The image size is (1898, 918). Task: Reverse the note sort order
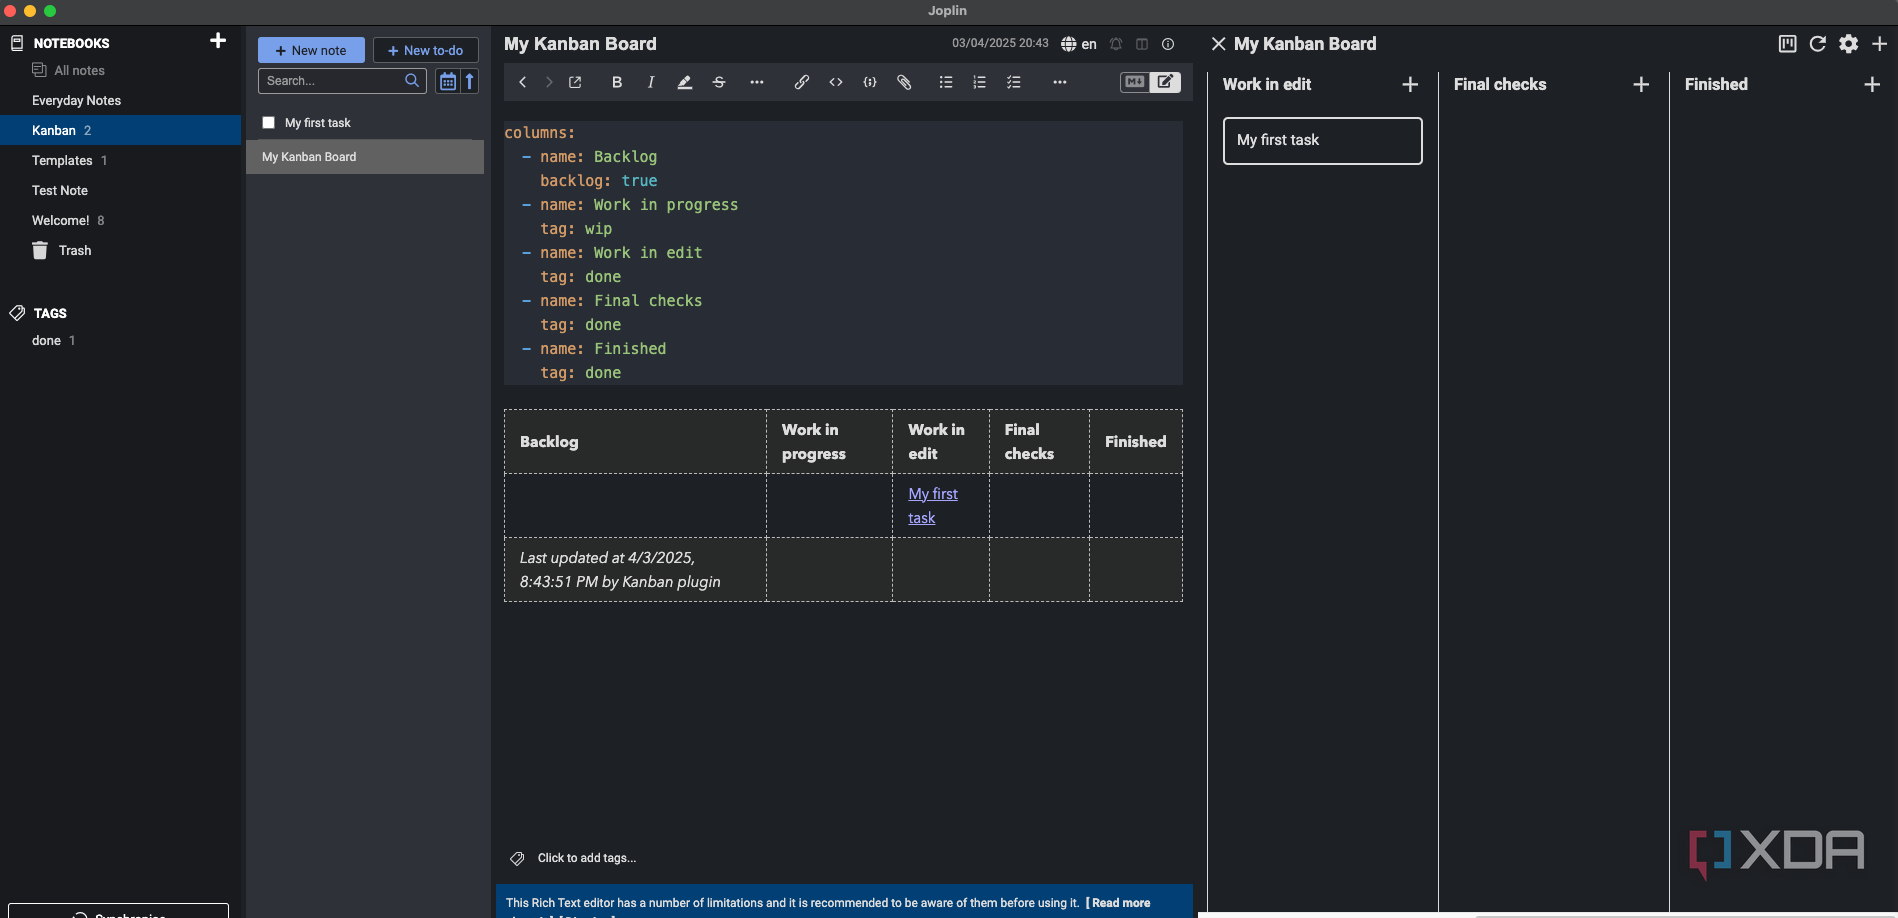(x=469, y=81)
